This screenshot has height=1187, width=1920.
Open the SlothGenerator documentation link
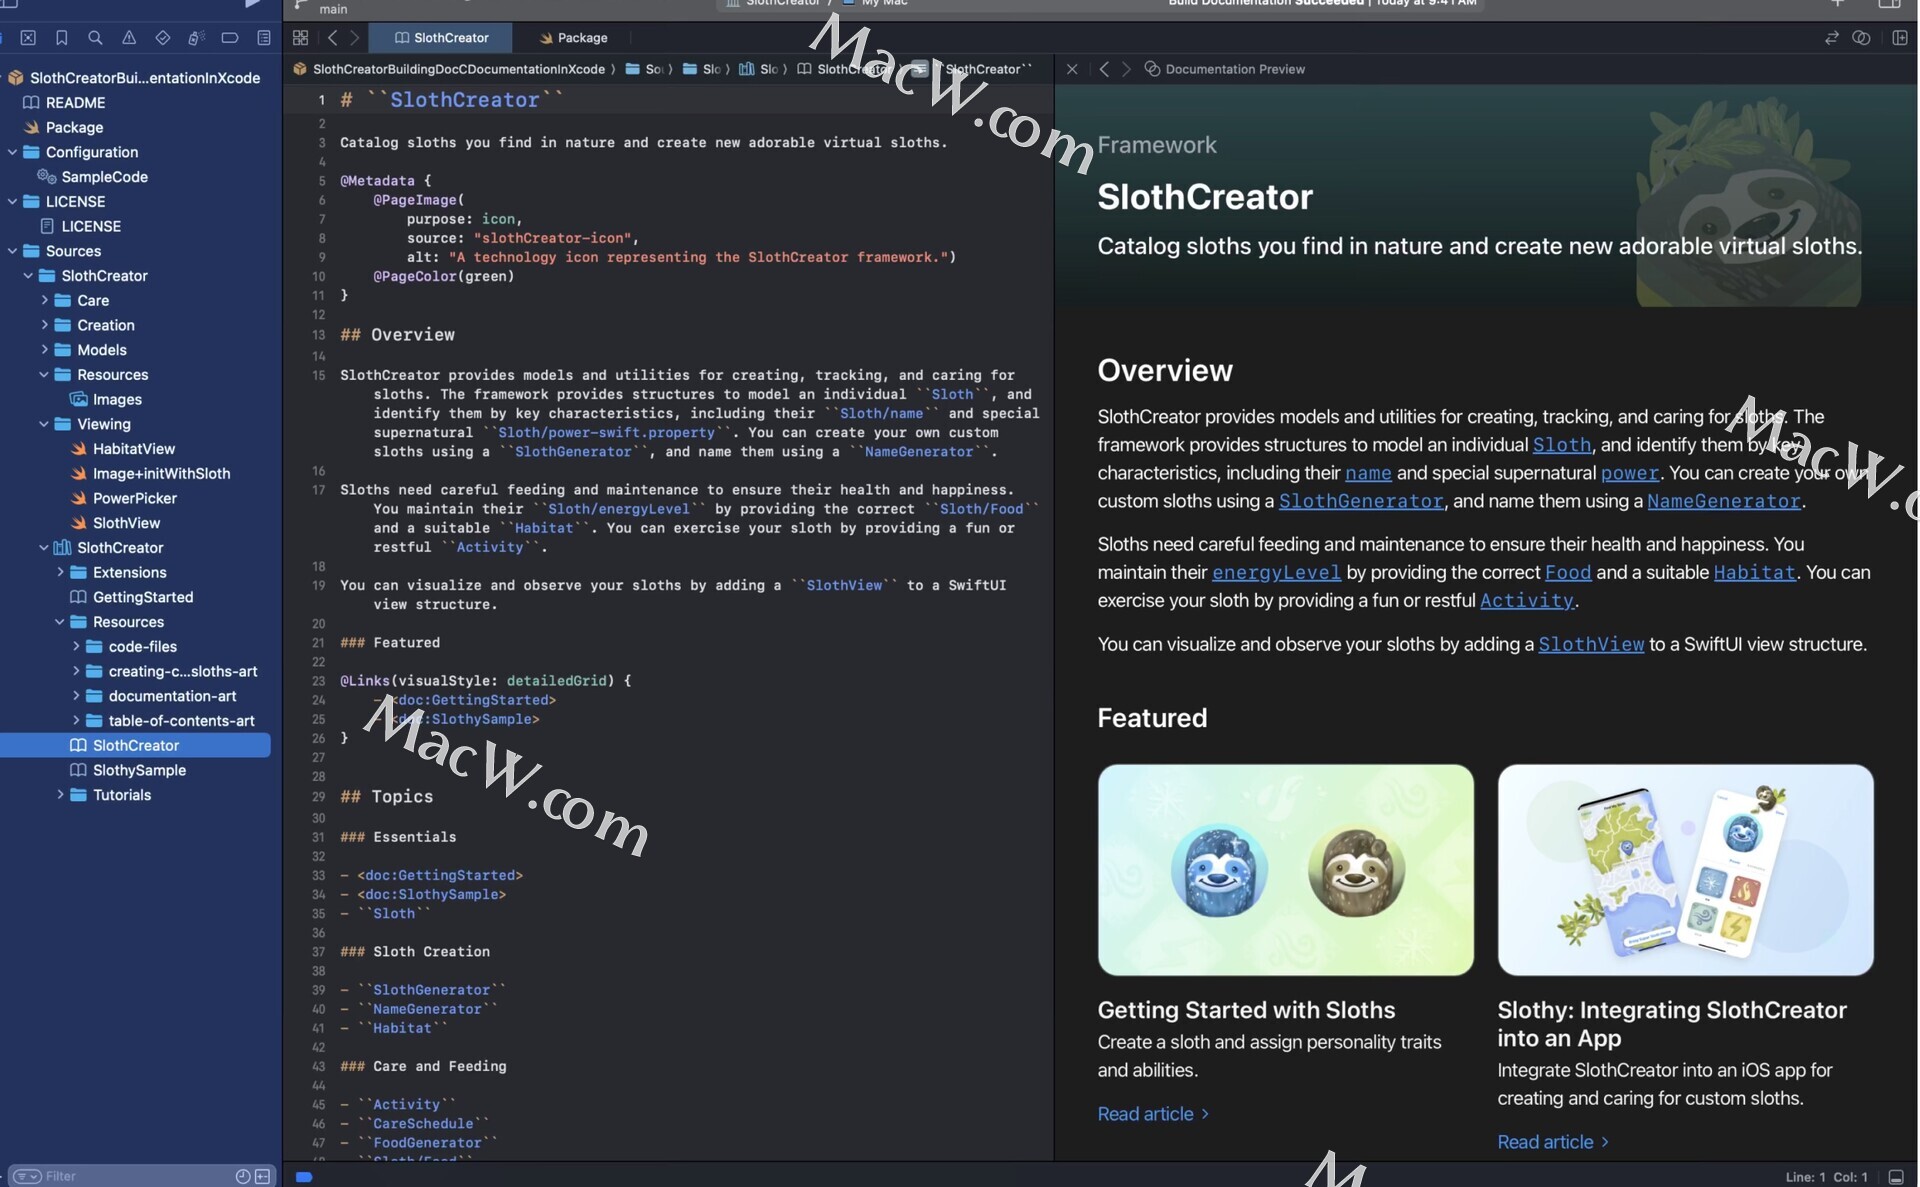[x=1360, y=501]
